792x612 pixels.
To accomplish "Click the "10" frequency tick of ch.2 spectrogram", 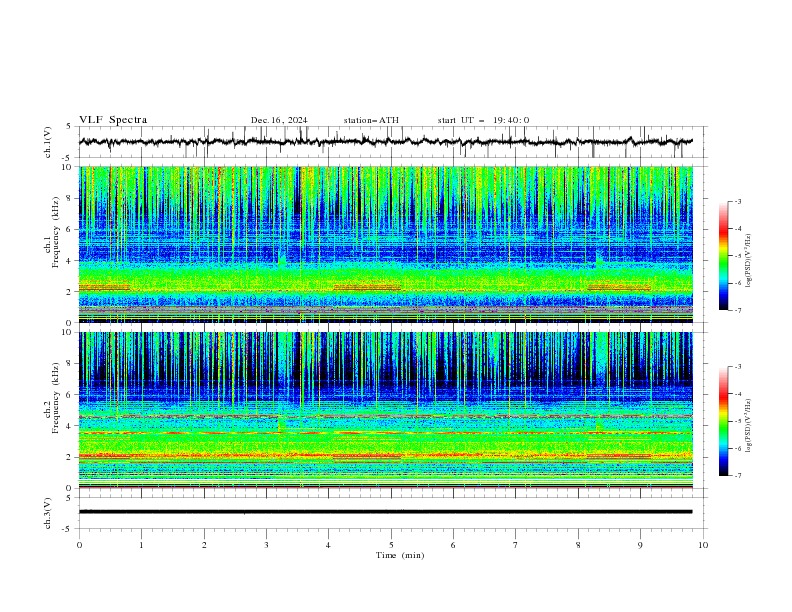I will click(68, 332).
